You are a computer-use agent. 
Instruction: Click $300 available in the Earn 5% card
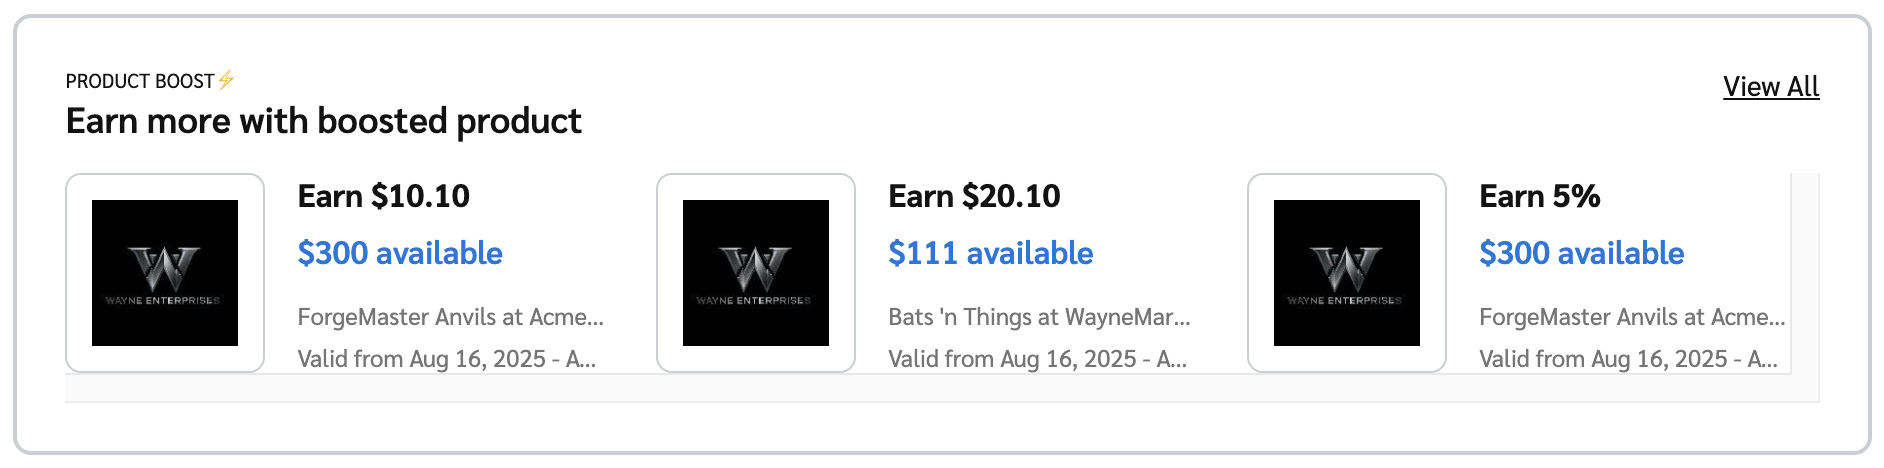(x=1581, y=253)
